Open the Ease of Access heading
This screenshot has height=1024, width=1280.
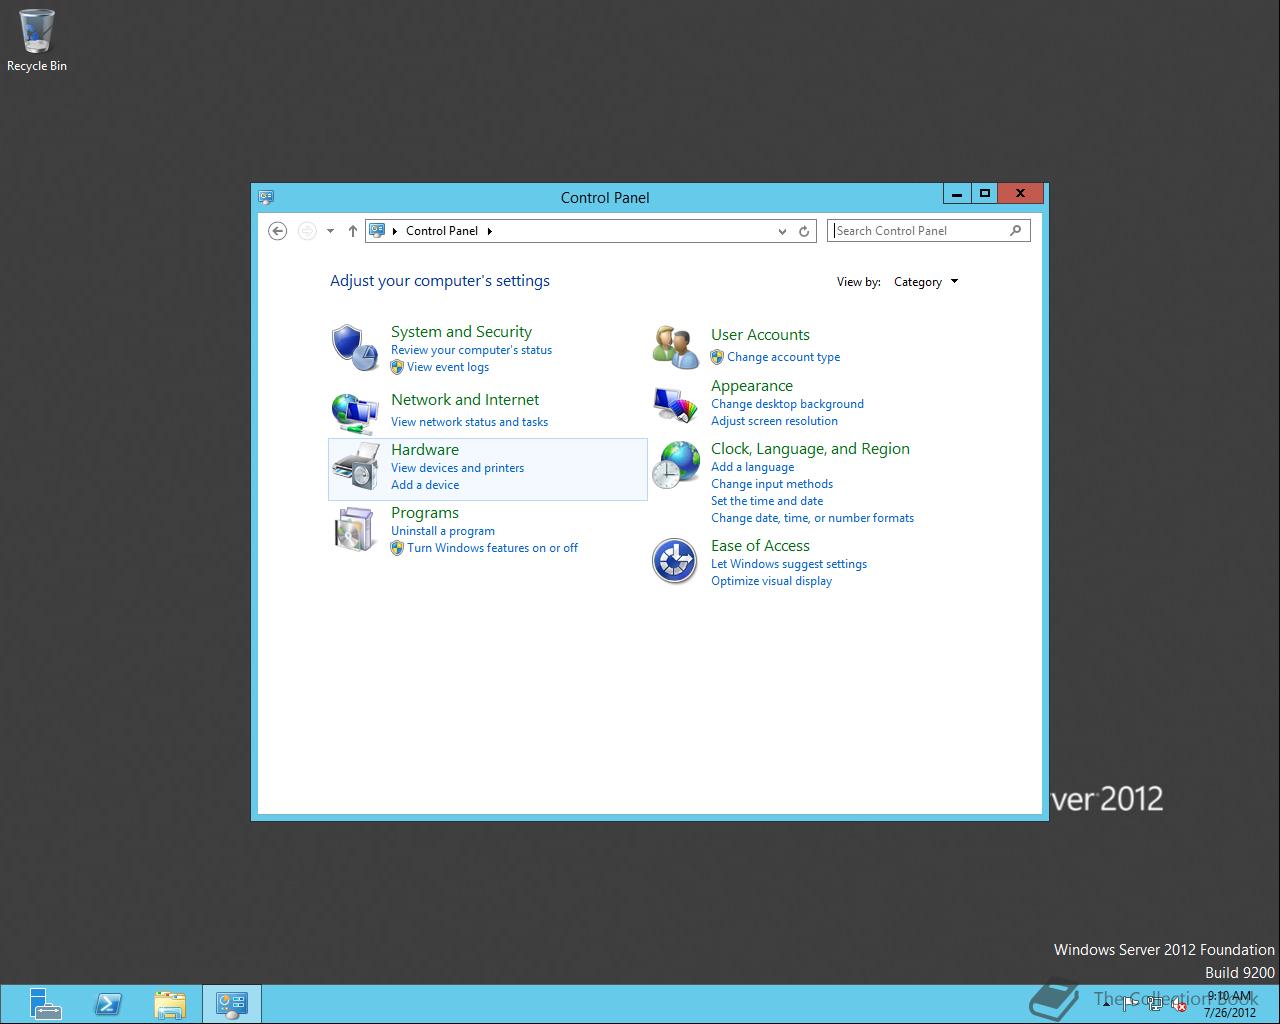pyautogui.click(x=760, y=546)
